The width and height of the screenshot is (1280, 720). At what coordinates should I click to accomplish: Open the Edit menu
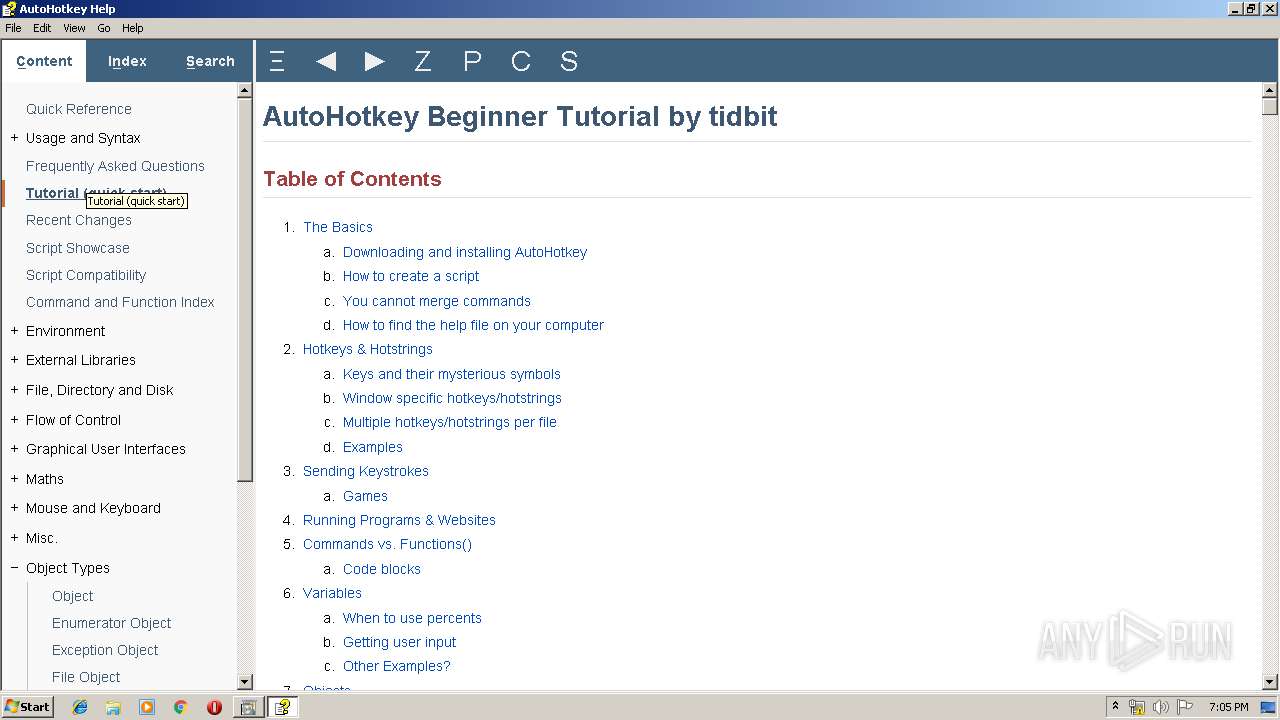[42, 28]
